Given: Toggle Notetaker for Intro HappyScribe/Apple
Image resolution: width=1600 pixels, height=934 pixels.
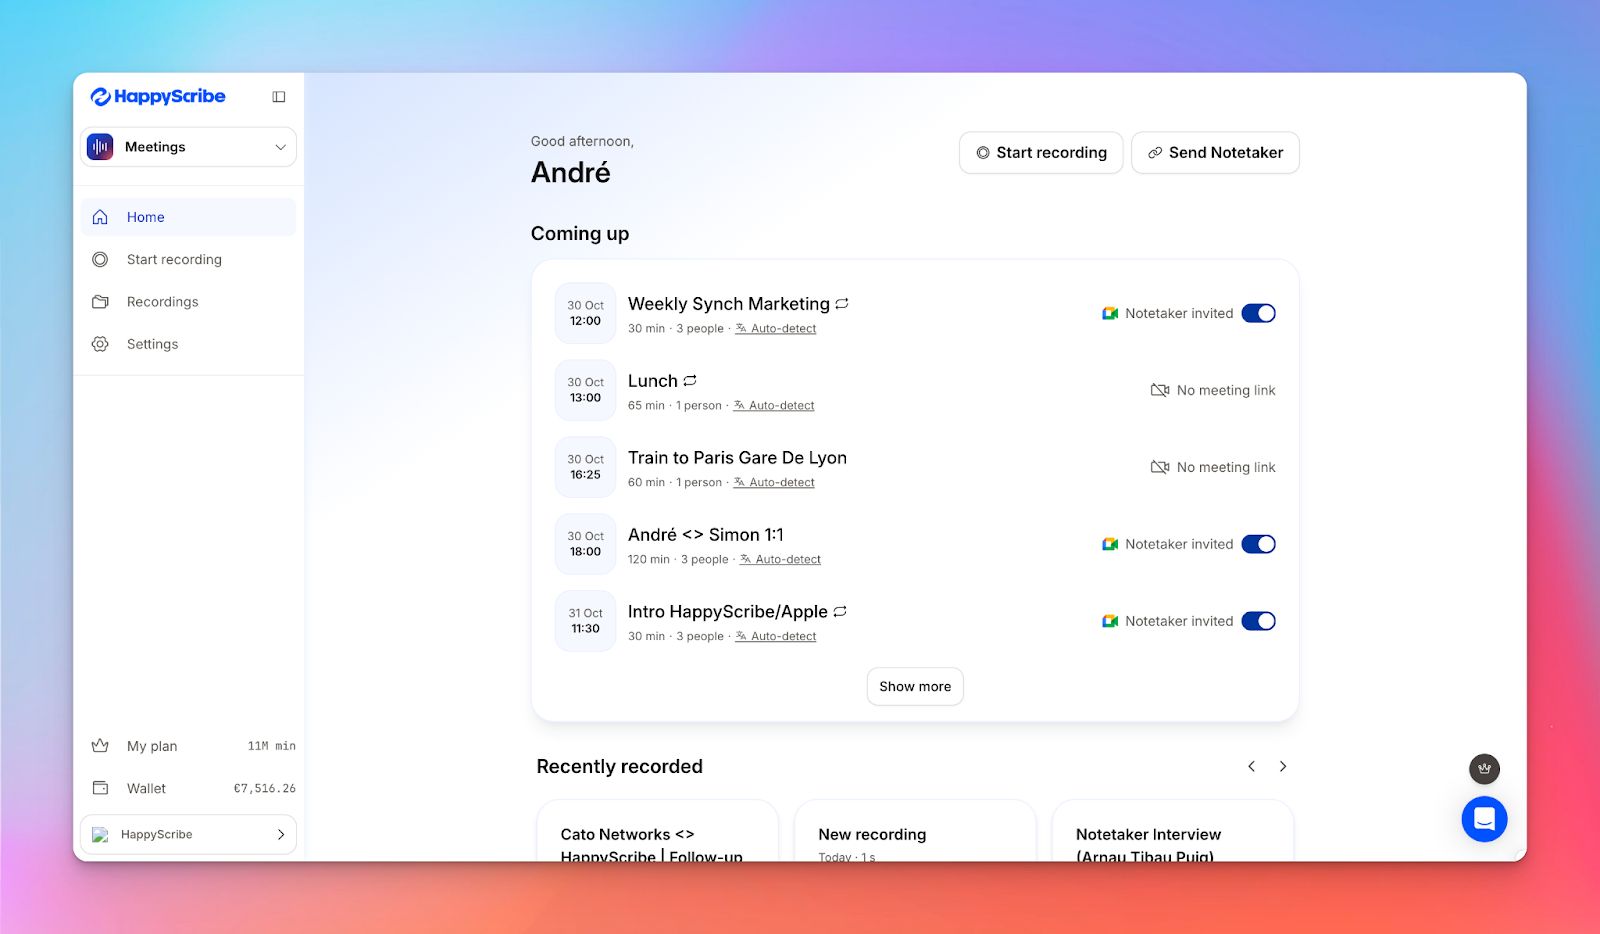Looking at the screenshot, I should 1259,620.
